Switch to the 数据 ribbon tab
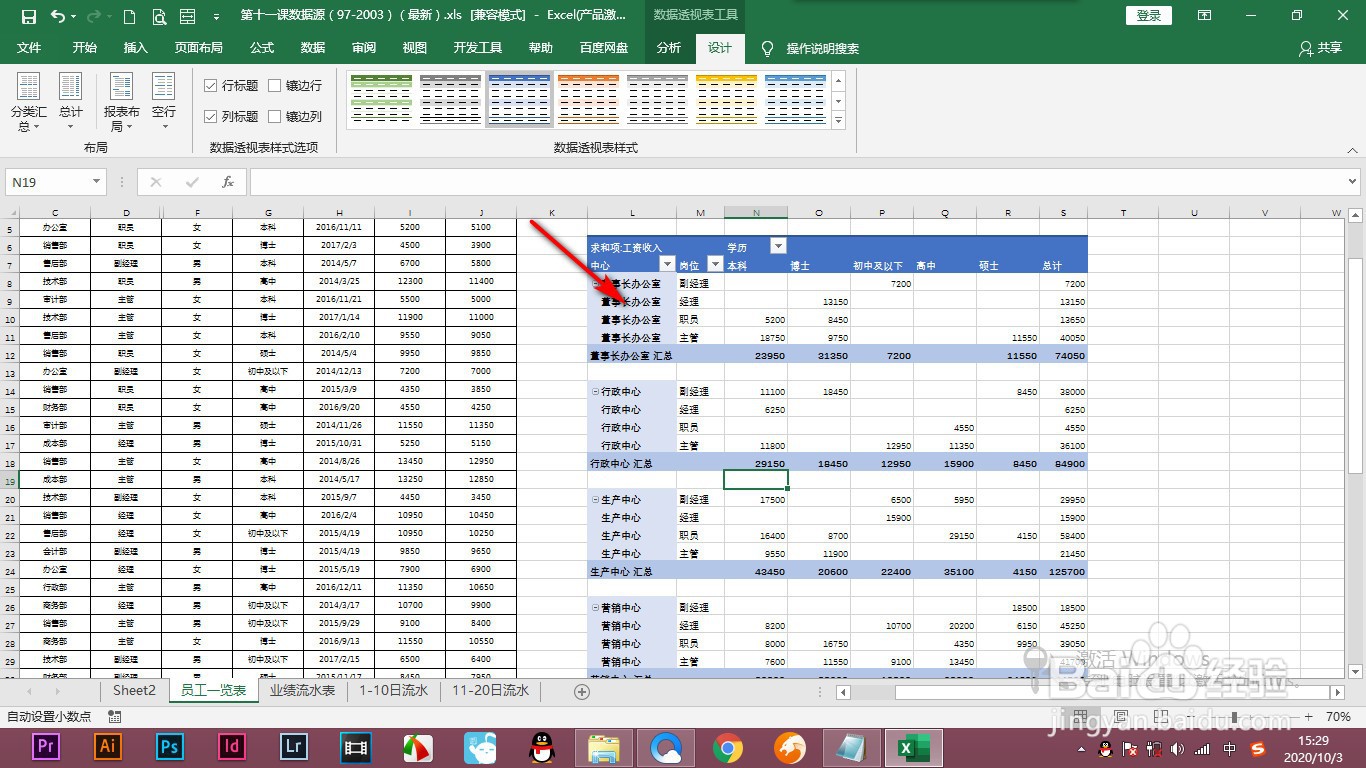The width and height of the screenshot is (1366, 768). point(313,48)
